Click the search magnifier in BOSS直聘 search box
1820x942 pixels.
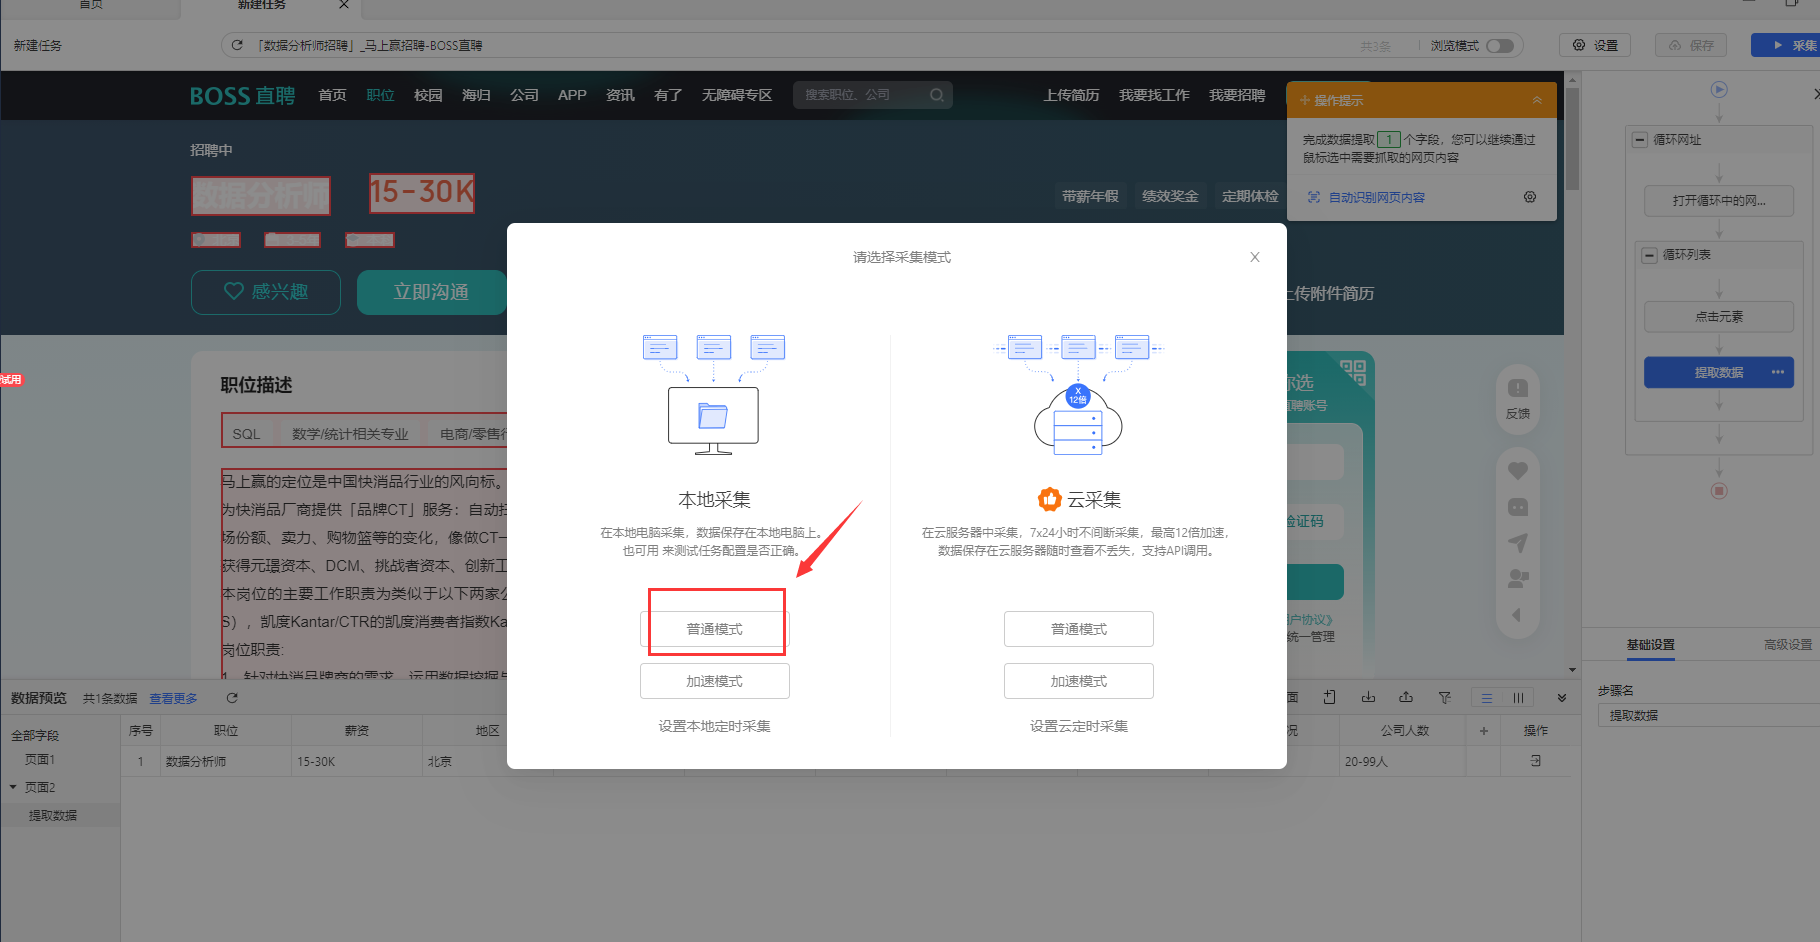point(937,95)
